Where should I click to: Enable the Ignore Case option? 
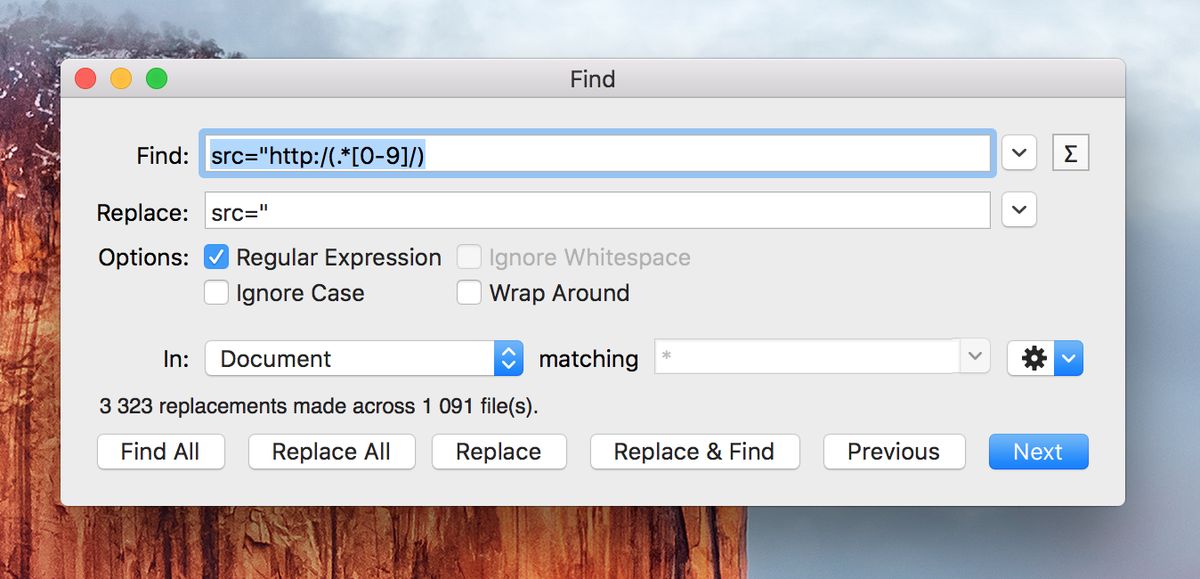pyautogui.click(x=216, y=293)
